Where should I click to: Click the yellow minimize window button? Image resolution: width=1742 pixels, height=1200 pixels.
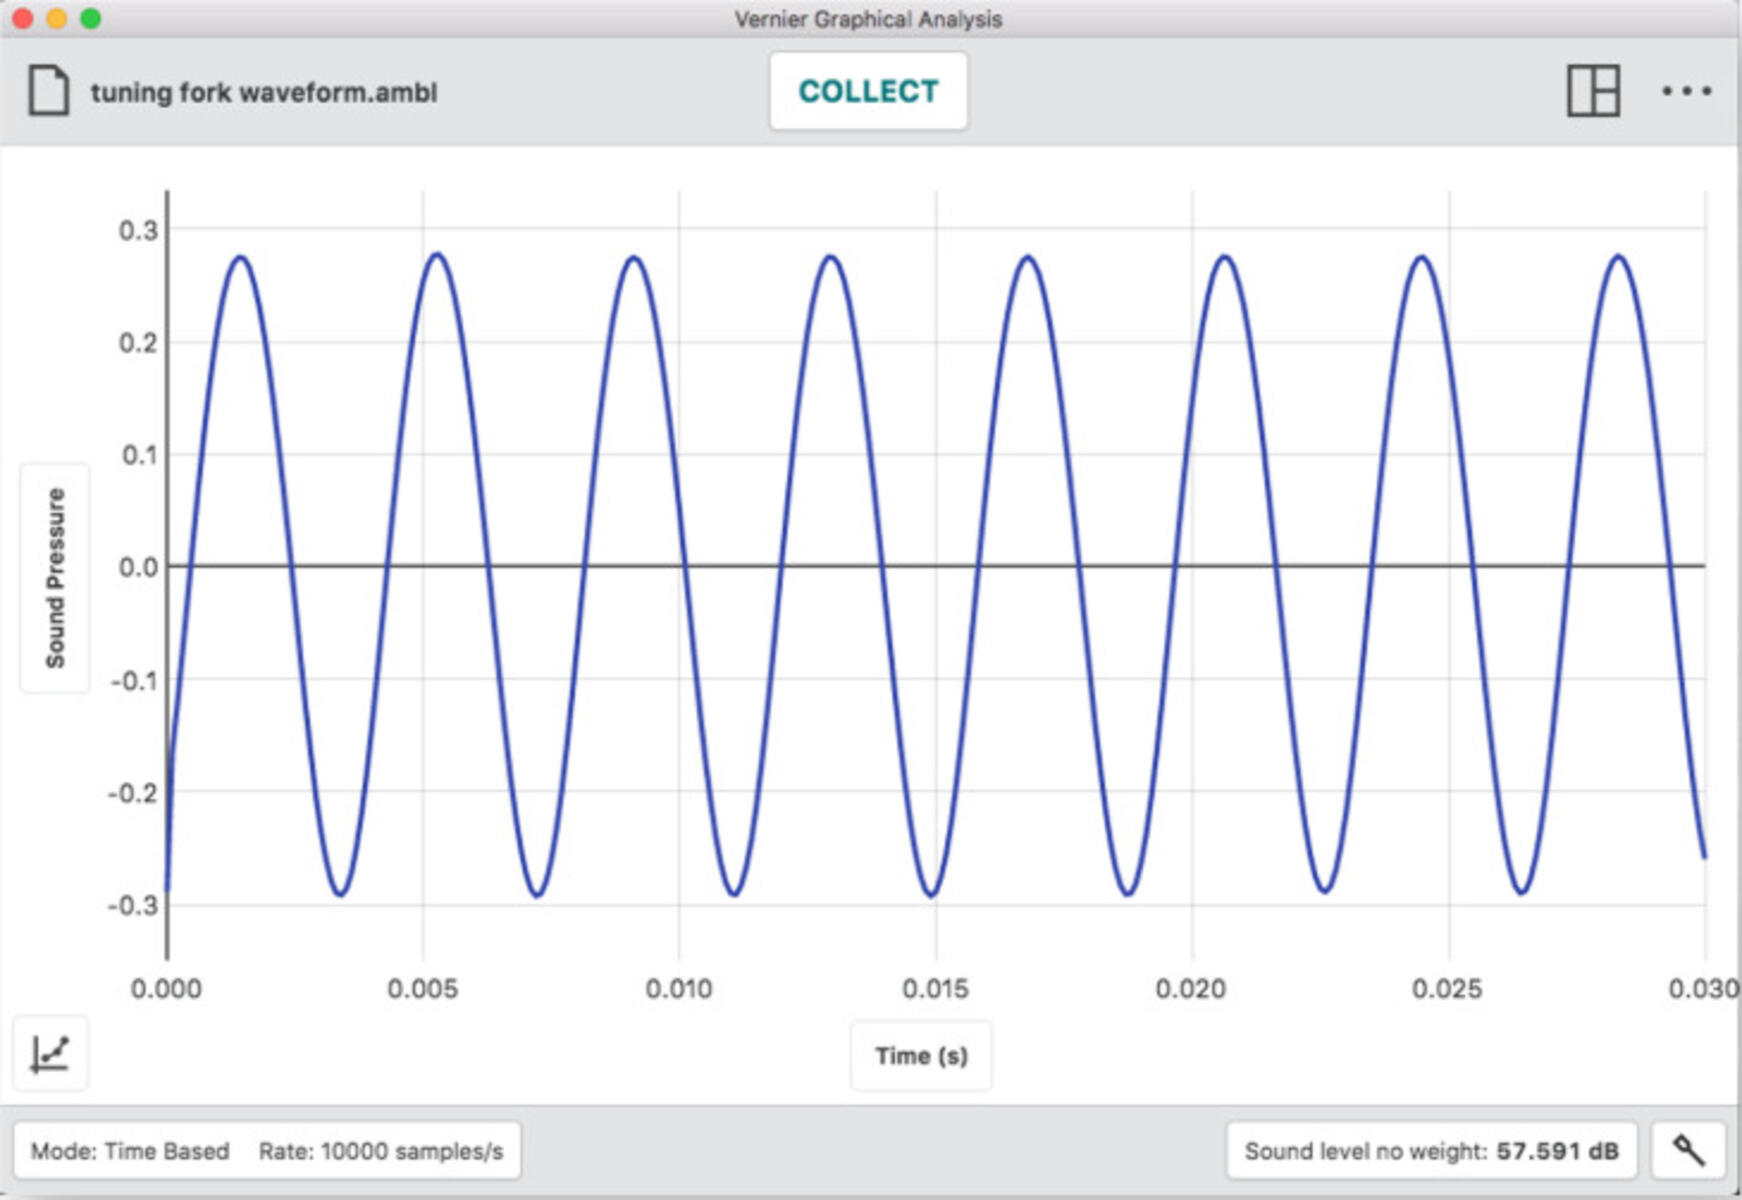56,19
